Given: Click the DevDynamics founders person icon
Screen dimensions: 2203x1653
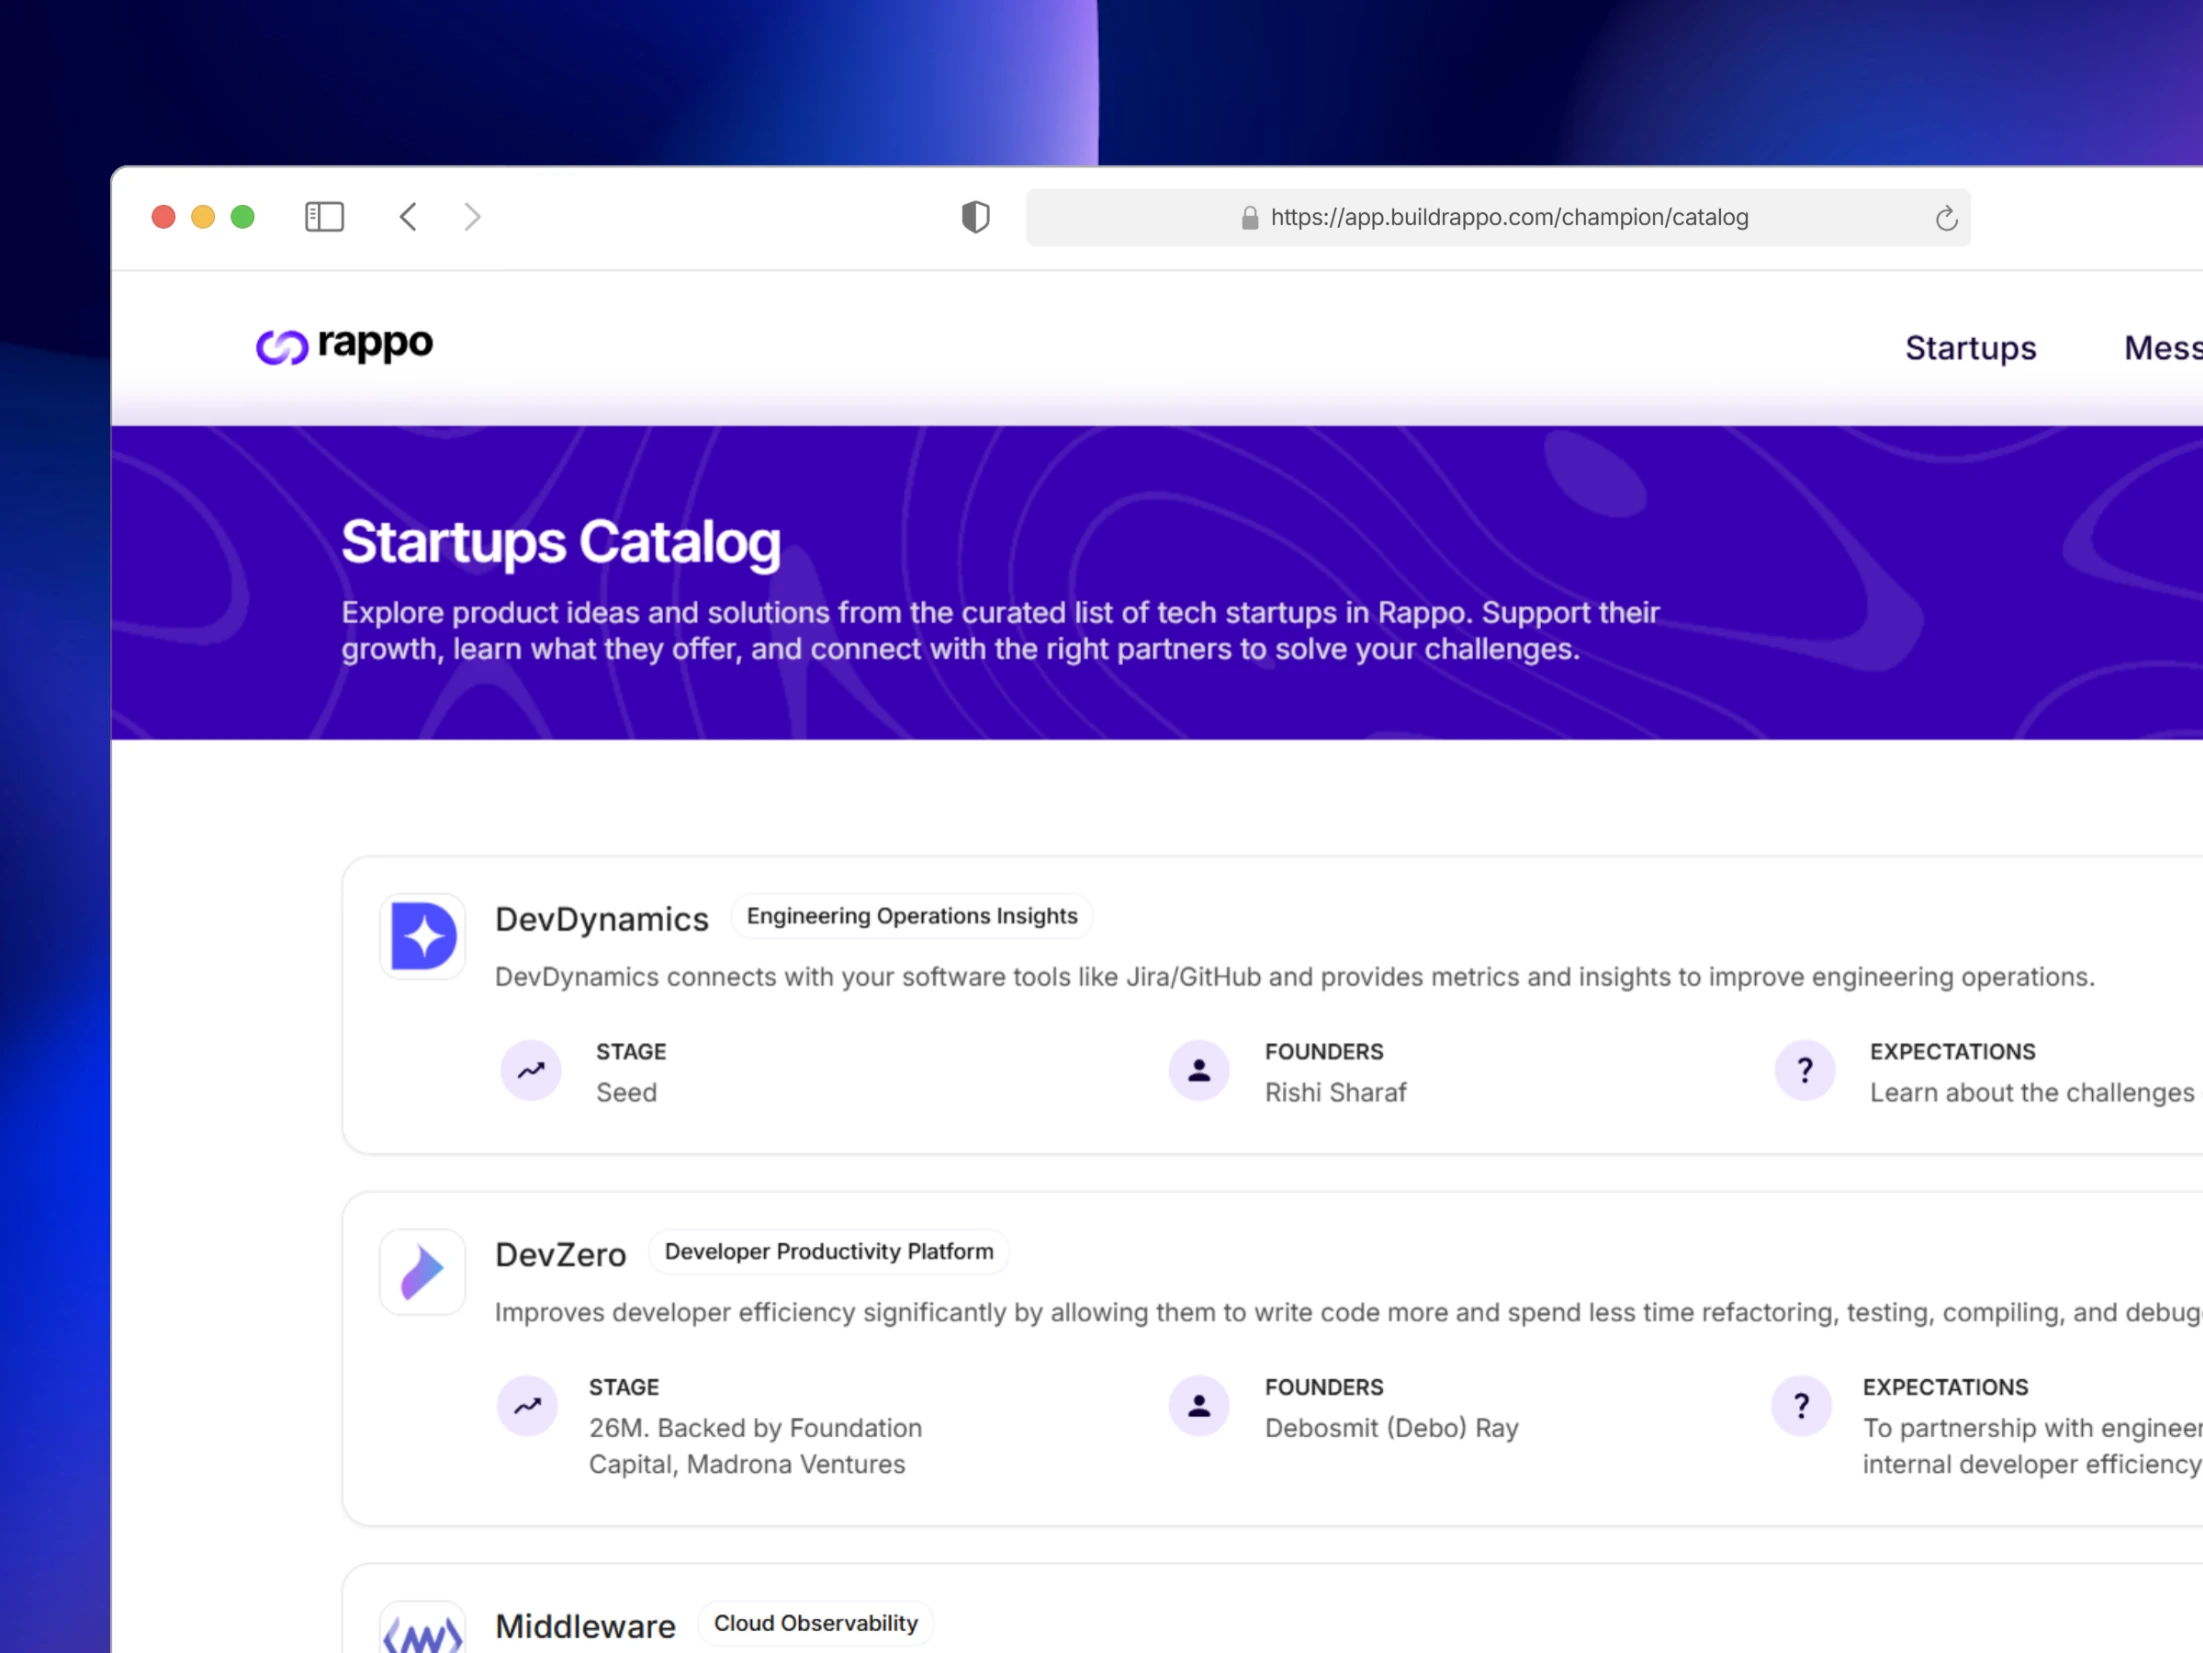Looking at the screenshot, I should click(x=1199, y=1071).
